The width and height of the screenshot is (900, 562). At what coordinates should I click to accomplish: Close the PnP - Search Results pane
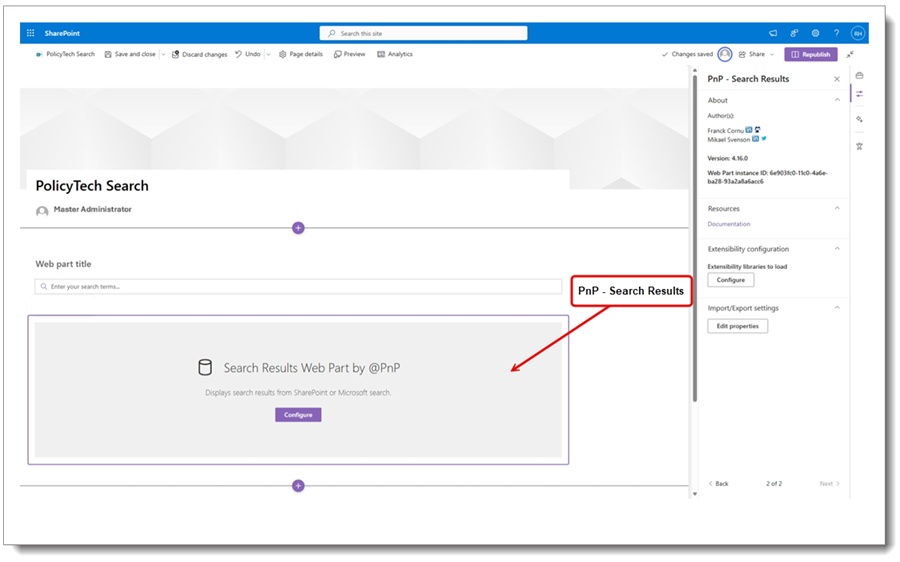click(837, 79)
